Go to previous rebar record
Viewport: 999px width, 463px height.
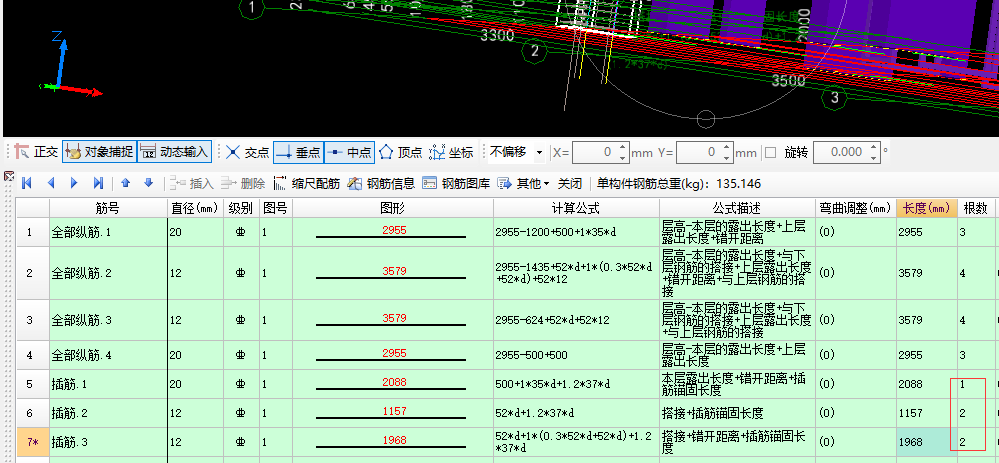tap(51, 183)
